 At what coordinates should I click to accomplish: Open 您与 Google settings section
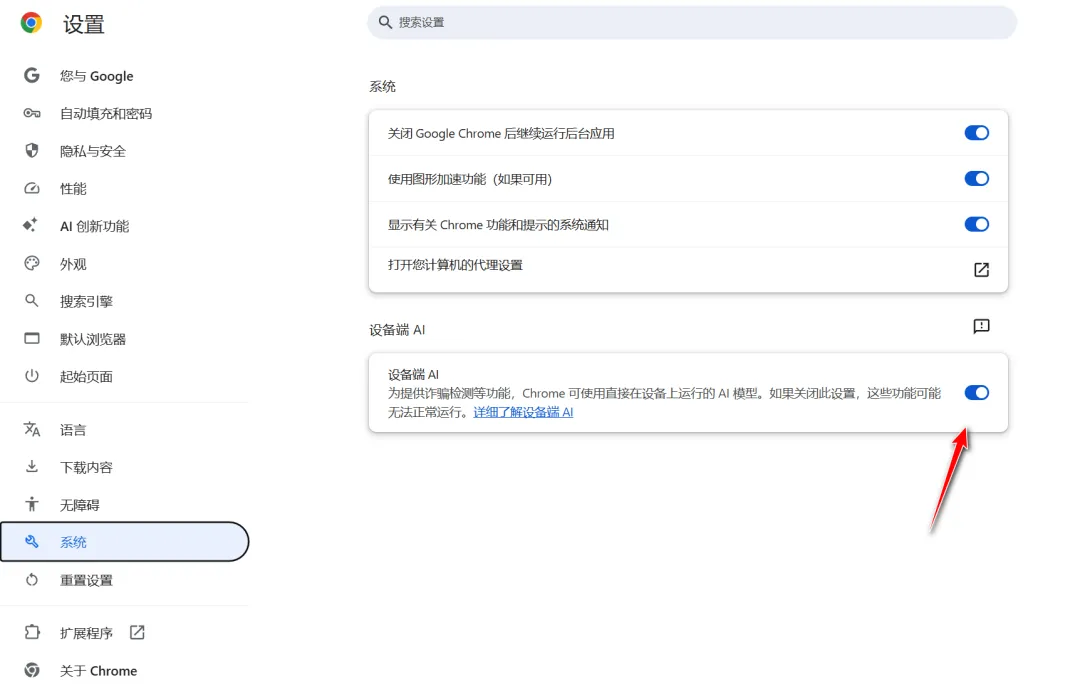[x=96, y=76]
